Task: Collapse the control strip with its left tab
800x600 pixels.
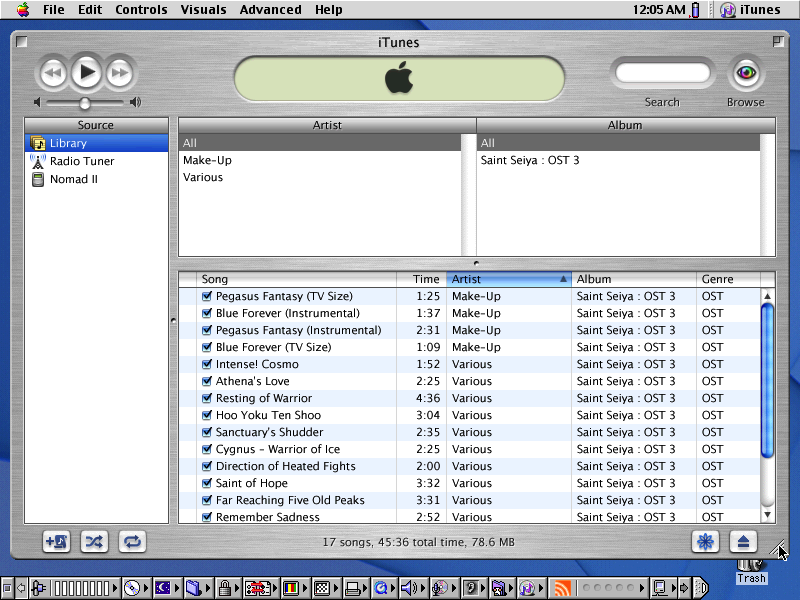Action: click(x=7, y=588)
